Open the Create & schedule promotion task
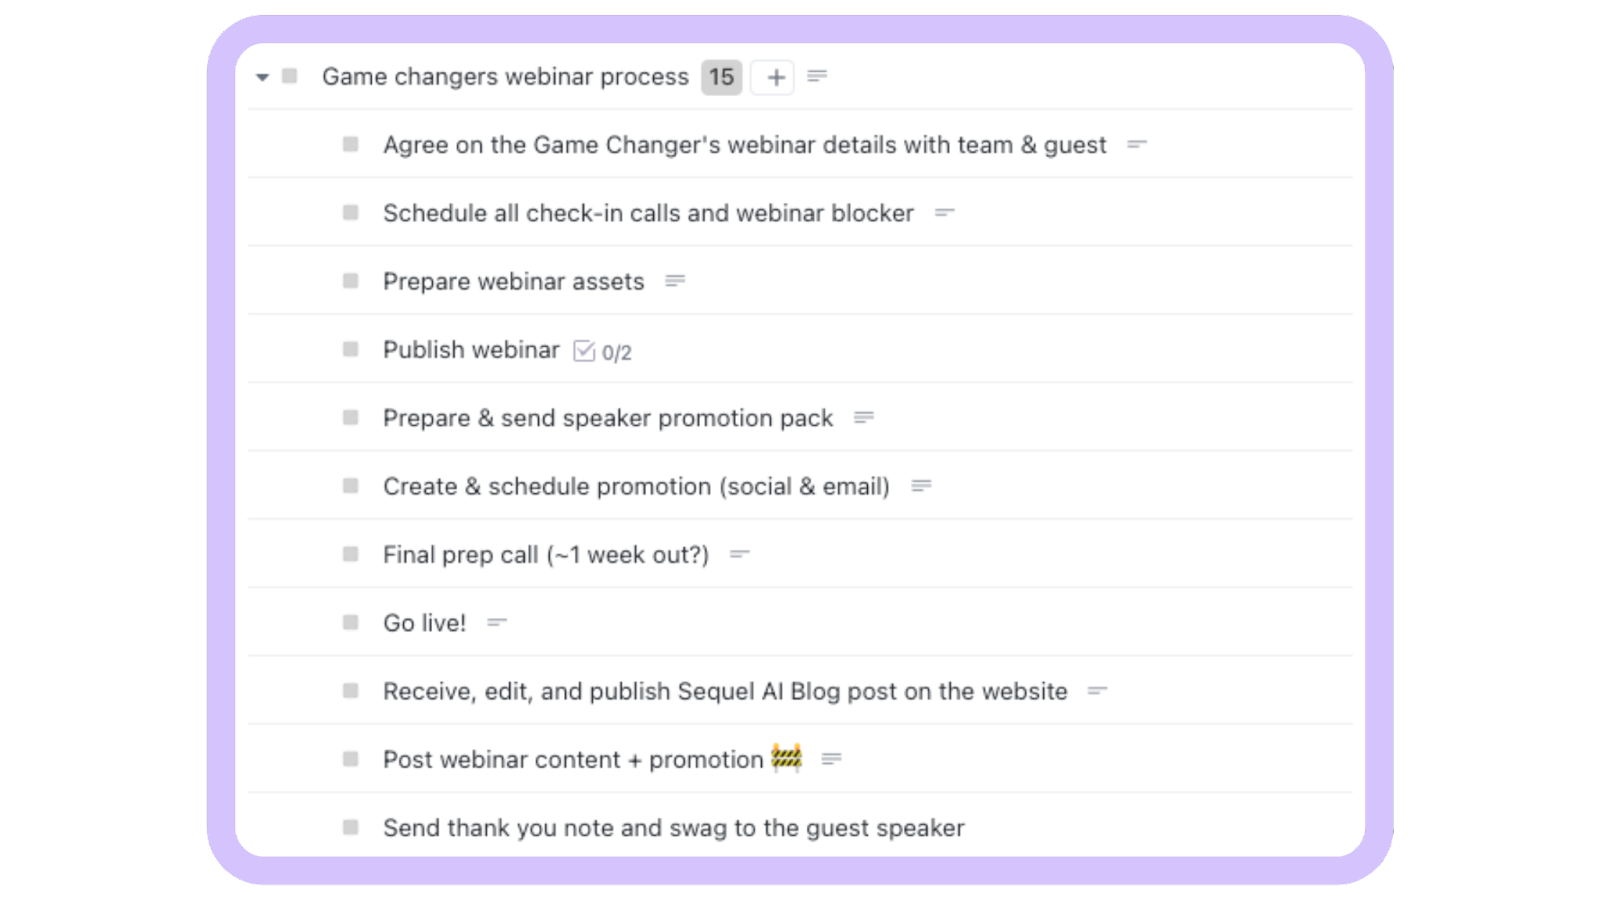1600x900 pixels. pos(636,487)
